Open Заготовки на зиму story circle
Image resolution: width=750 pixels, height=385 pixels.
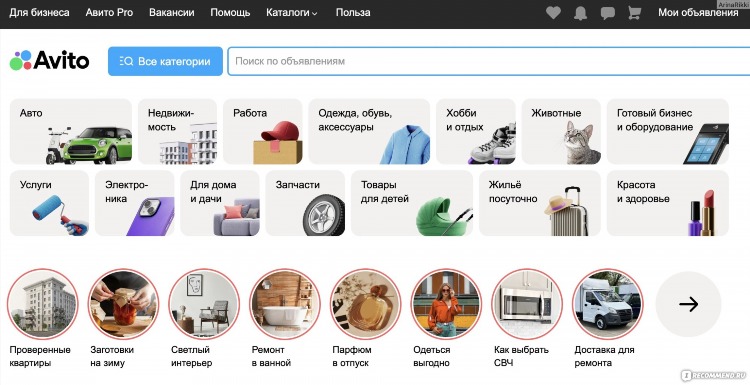[x=123, y=304]
